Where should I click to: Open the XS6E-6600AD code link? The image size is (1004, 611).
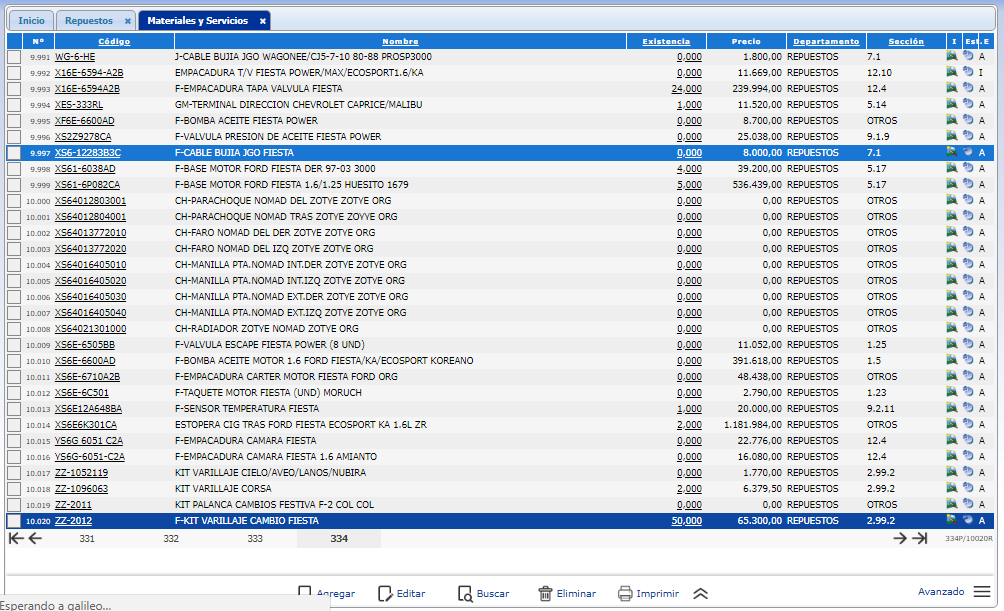click(85, 361)
